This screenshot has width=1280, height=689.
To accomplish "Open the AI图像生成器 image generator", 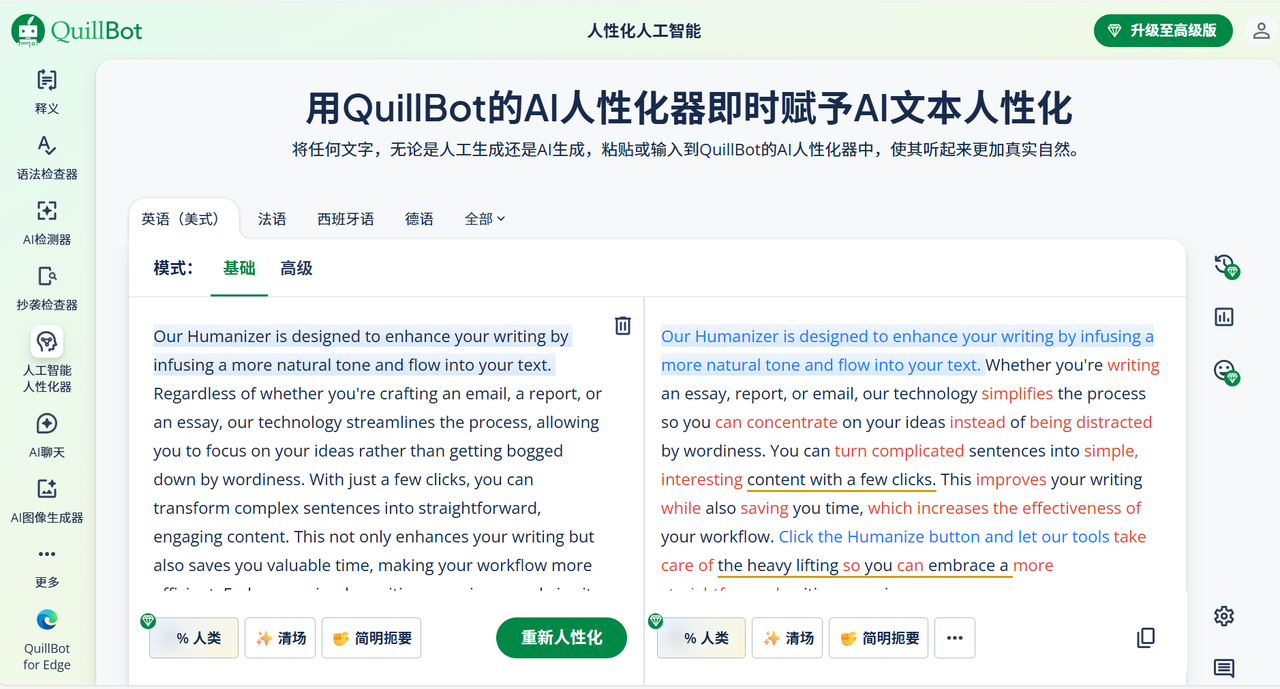I will [47, 501].
